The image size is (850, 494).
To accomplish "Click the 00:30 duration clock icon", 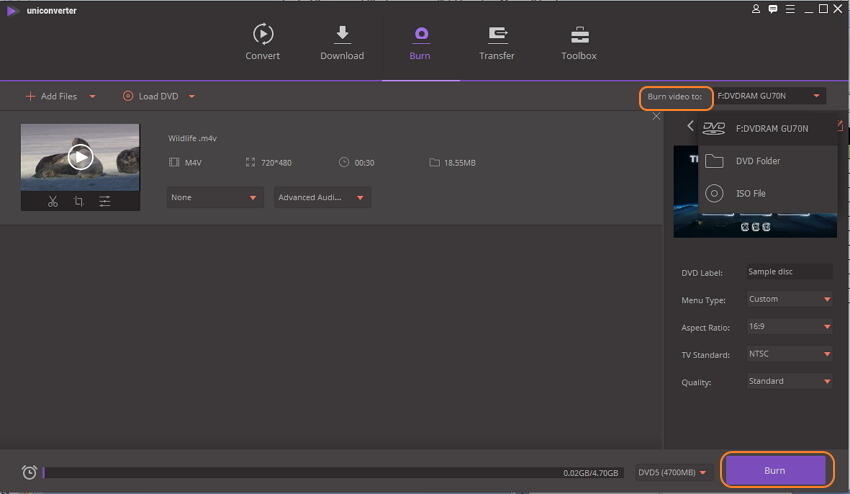I will [344, 162].
